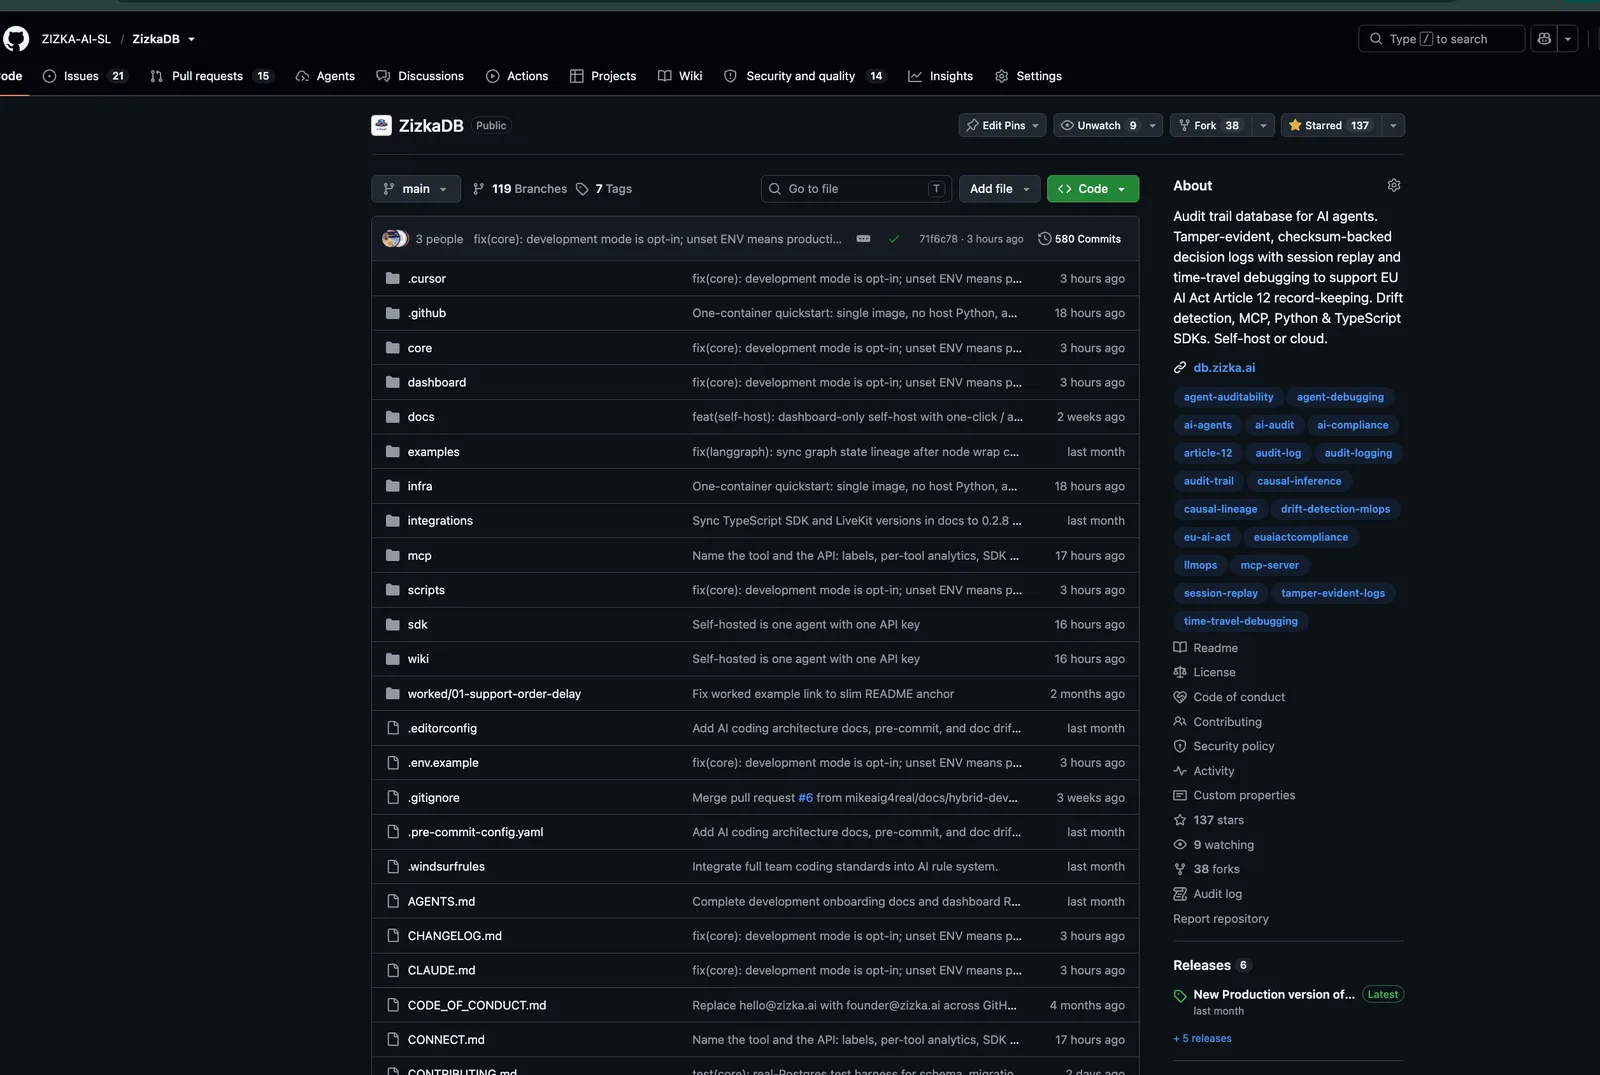Open the dashboard folder
Image resolution: width=1600 pixels, height=1075 pixels.
tap(437, 383)
